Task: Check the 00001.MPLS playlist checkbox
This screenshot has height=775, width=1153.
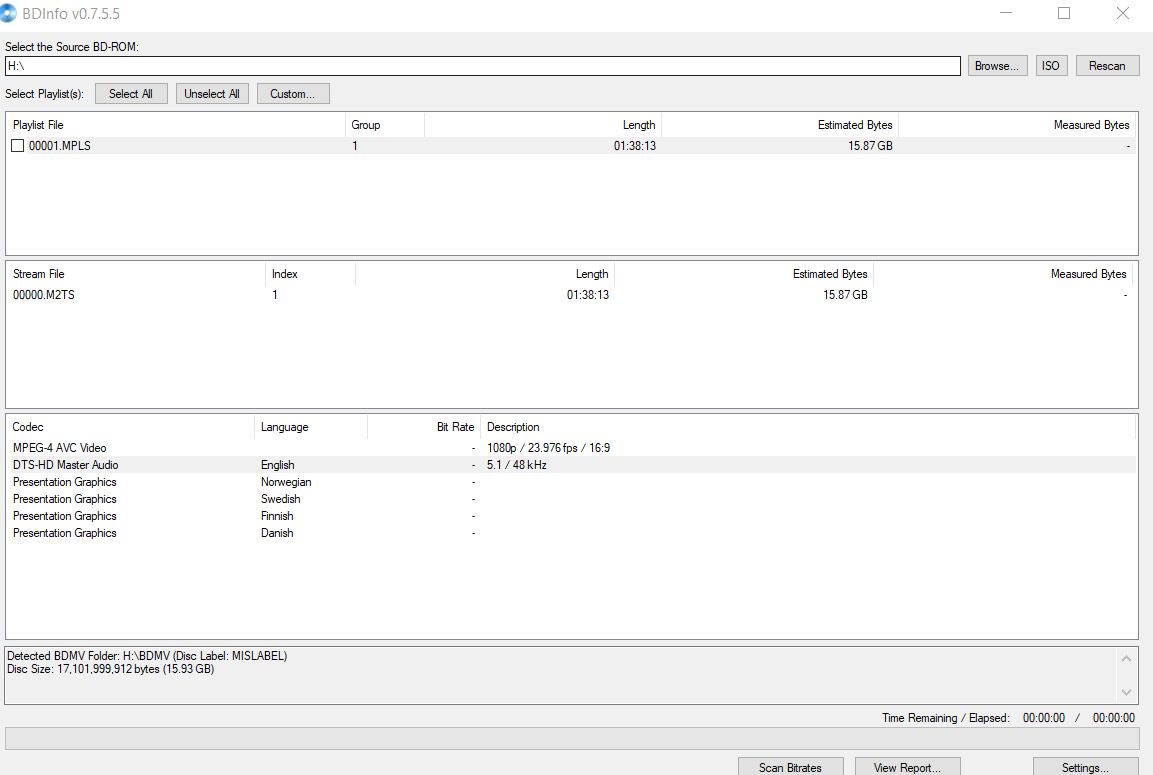Action: (18, 146)
